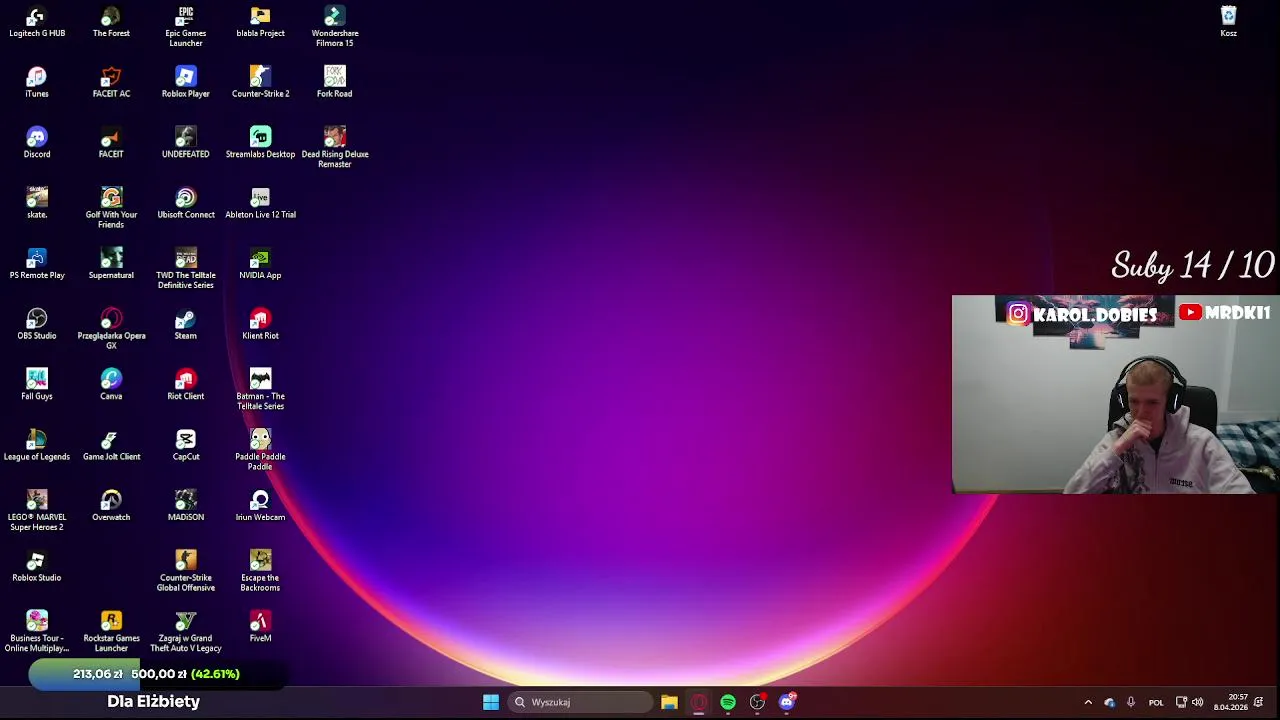Image resolution: width=1280 pixels, height=720 pixels.
Task: Launch Roblox Studio shortcut
Action: 37,567
